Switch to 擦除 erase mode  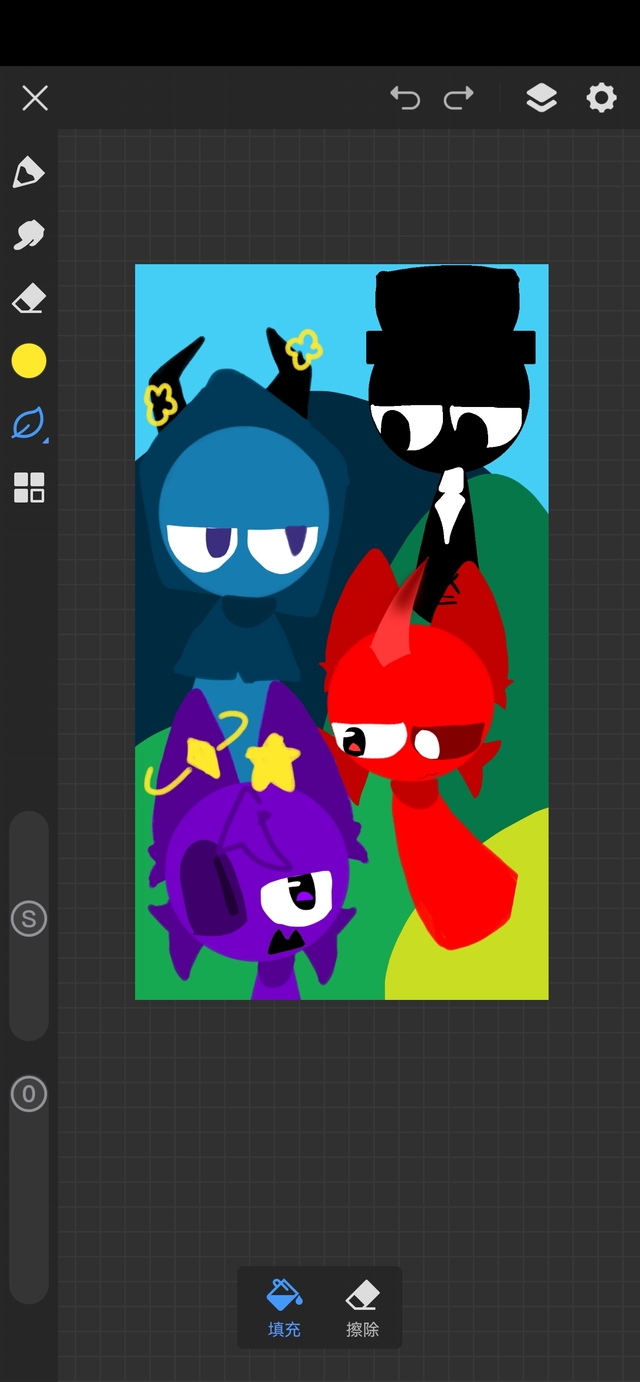tap(362, 1308)
